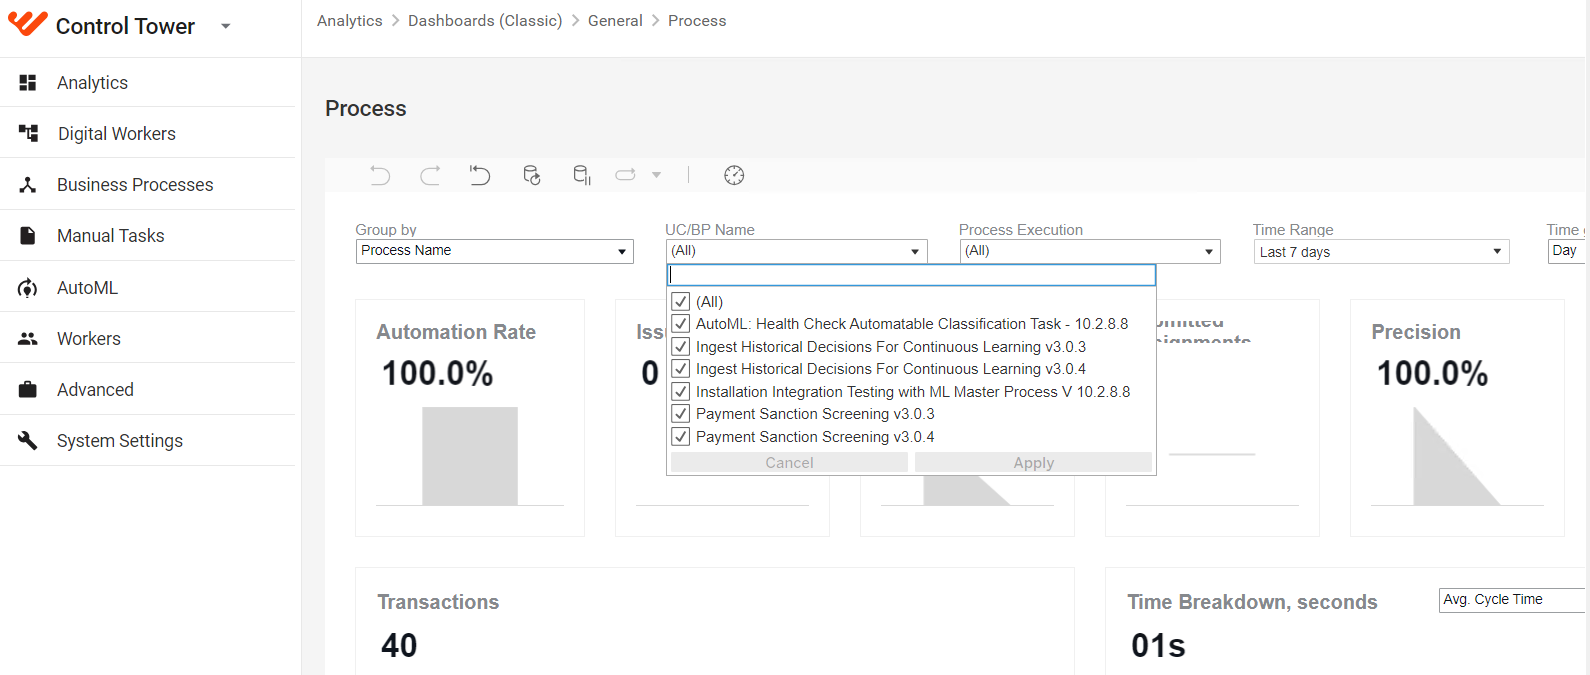
Task: Click the Revert toolbar icon
Action: (480, 175)
